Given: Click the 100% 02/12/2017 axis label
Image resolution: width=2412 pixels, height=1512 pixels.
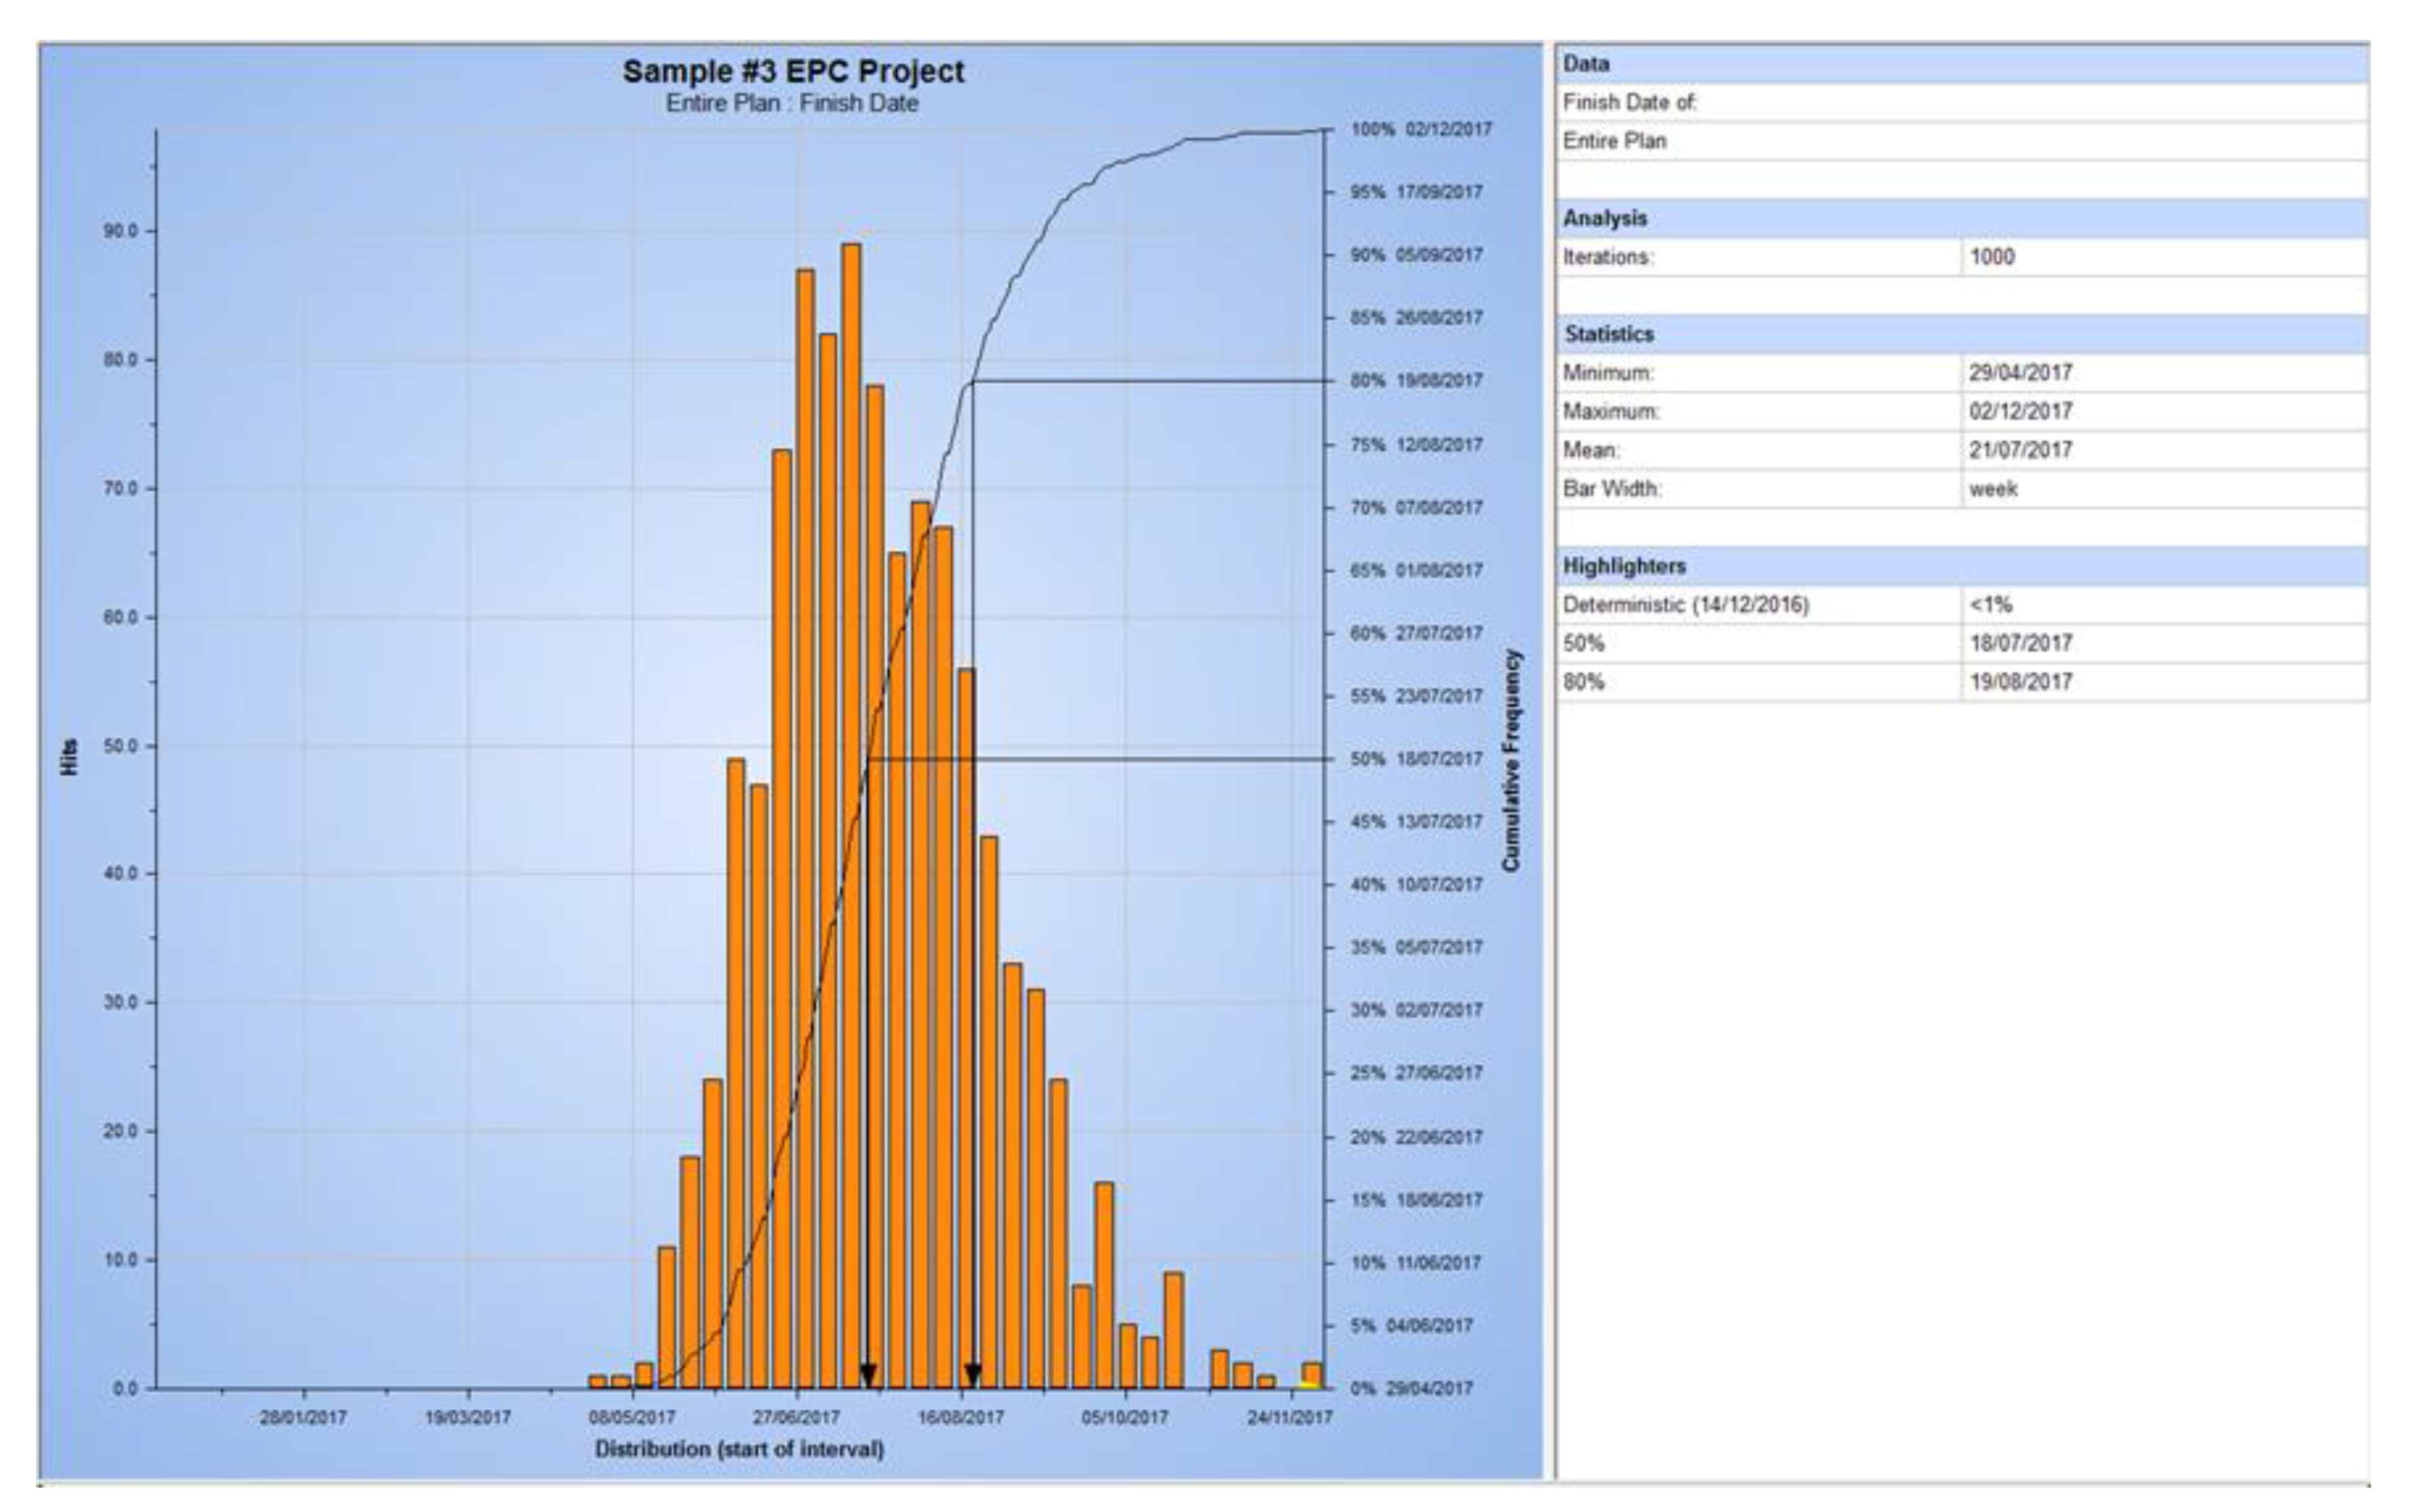Looking at the screenshot, I should click(1420, 129).
